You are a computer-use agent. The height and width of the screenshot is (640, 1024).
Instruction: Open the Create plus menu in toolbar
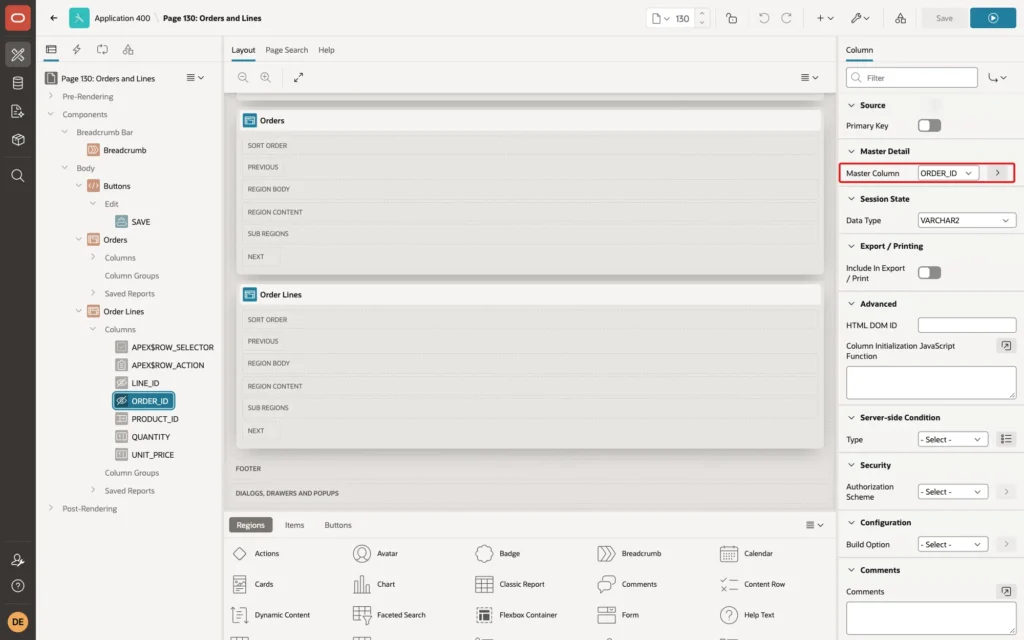824,18
